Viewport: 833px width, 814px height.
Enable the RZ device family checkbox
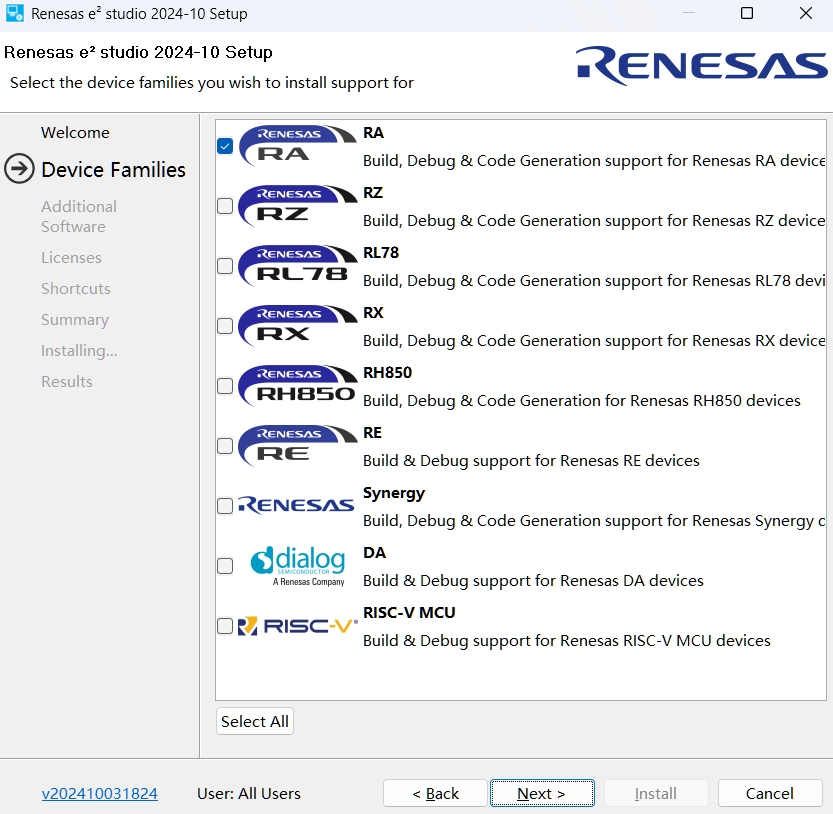pyautogui.click(x=225, y=206)
